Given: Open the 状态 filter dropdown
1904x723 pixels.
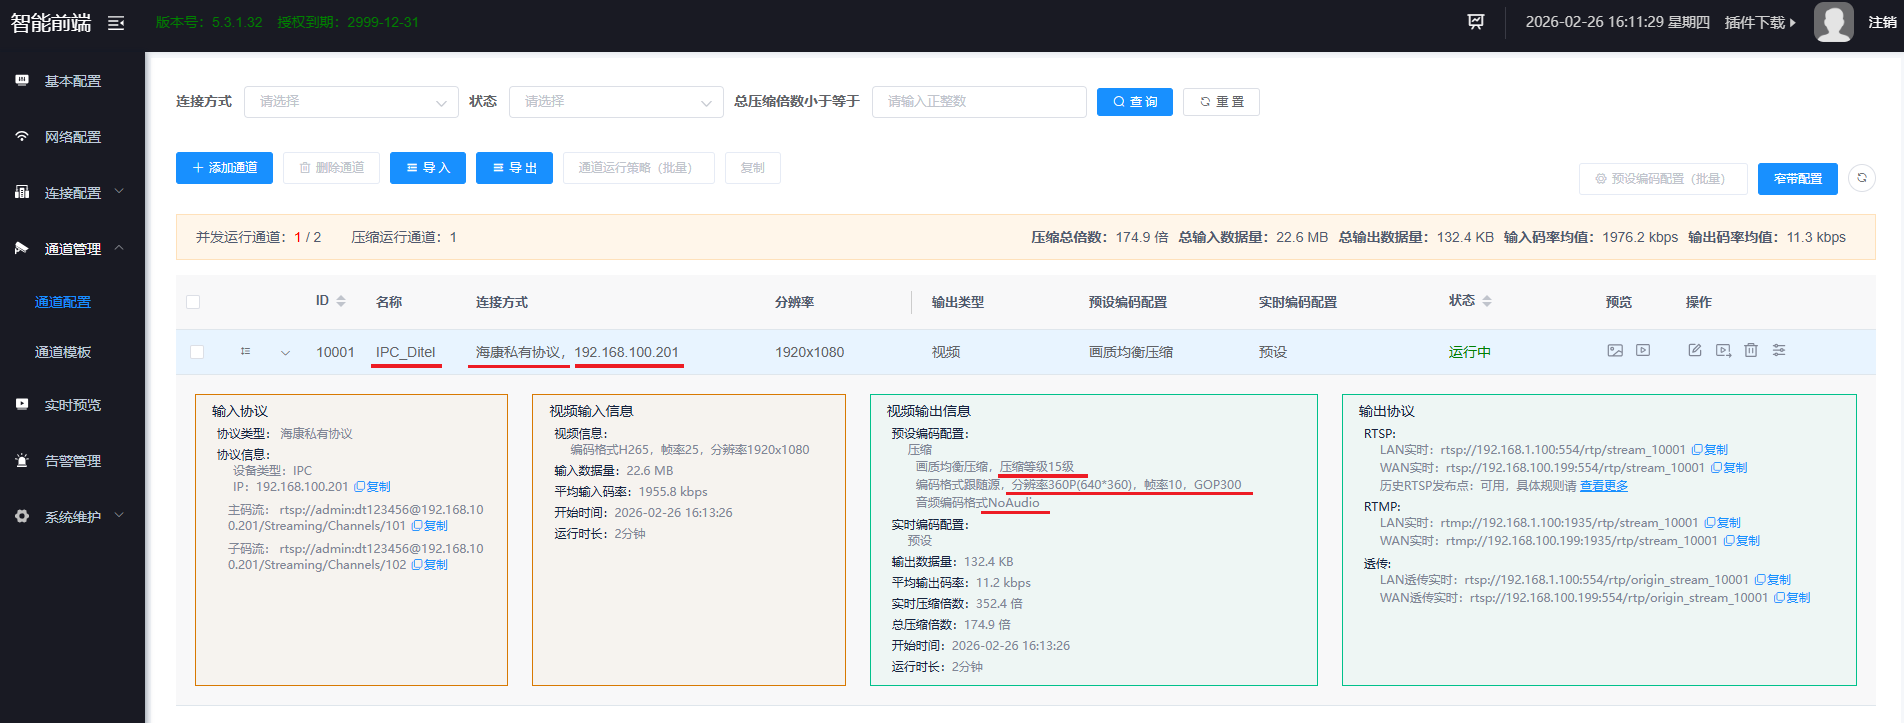Looking at the screenshot, I should coord(616,102).
